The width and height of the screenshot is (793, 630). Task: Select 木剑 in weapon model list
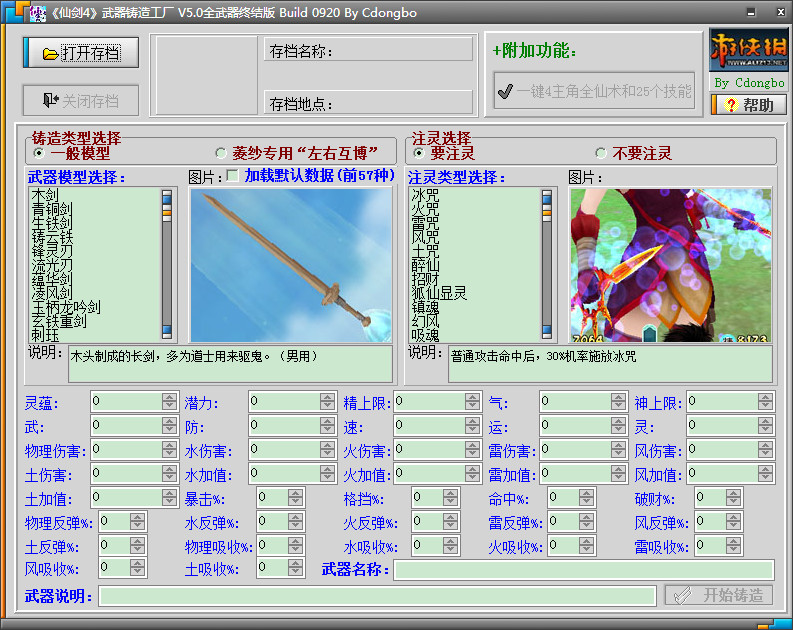click(45, 195)
